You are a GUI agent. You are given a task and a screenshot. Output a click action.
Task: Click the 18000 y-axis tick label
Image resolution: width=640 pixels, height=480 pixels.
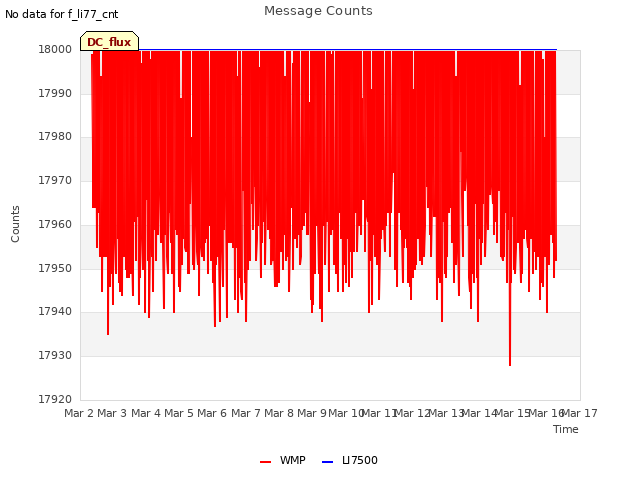[55, 49]
